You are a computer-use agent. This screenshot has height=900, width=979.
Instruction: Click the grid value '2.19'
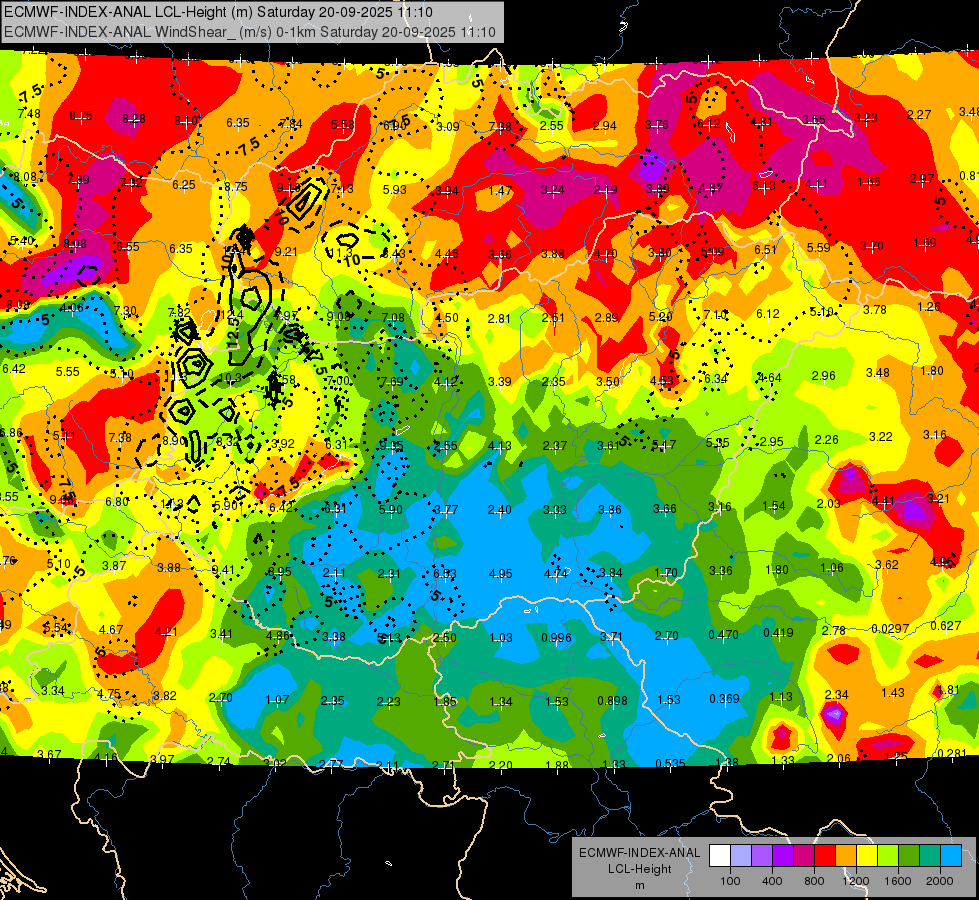click(606, 189)
